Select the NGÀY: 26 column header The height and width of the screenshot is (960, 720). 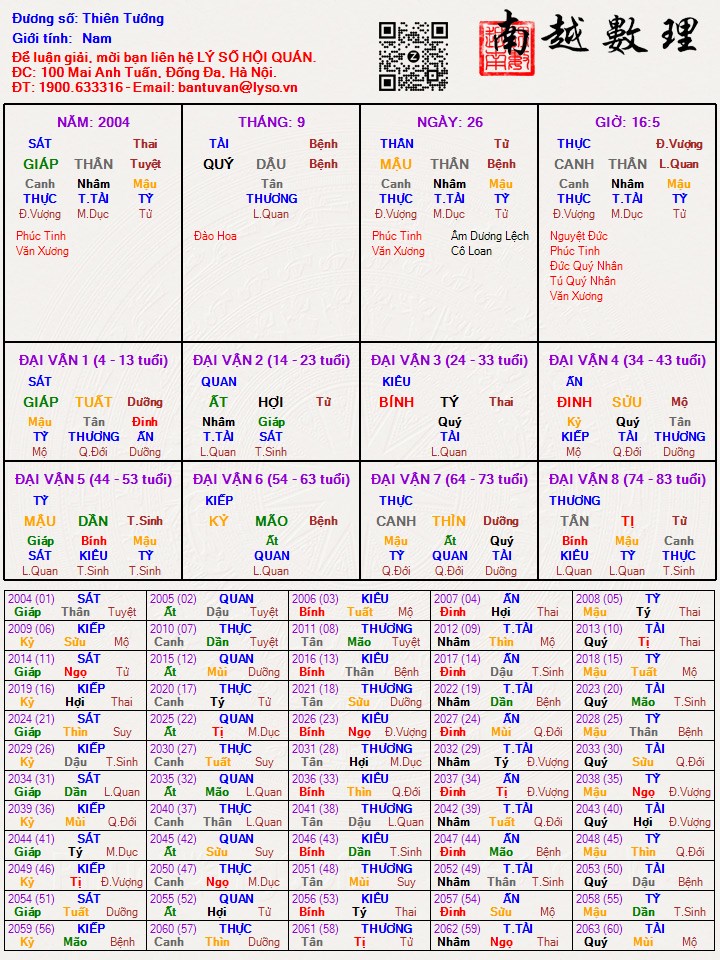click(x=450, y=122)
